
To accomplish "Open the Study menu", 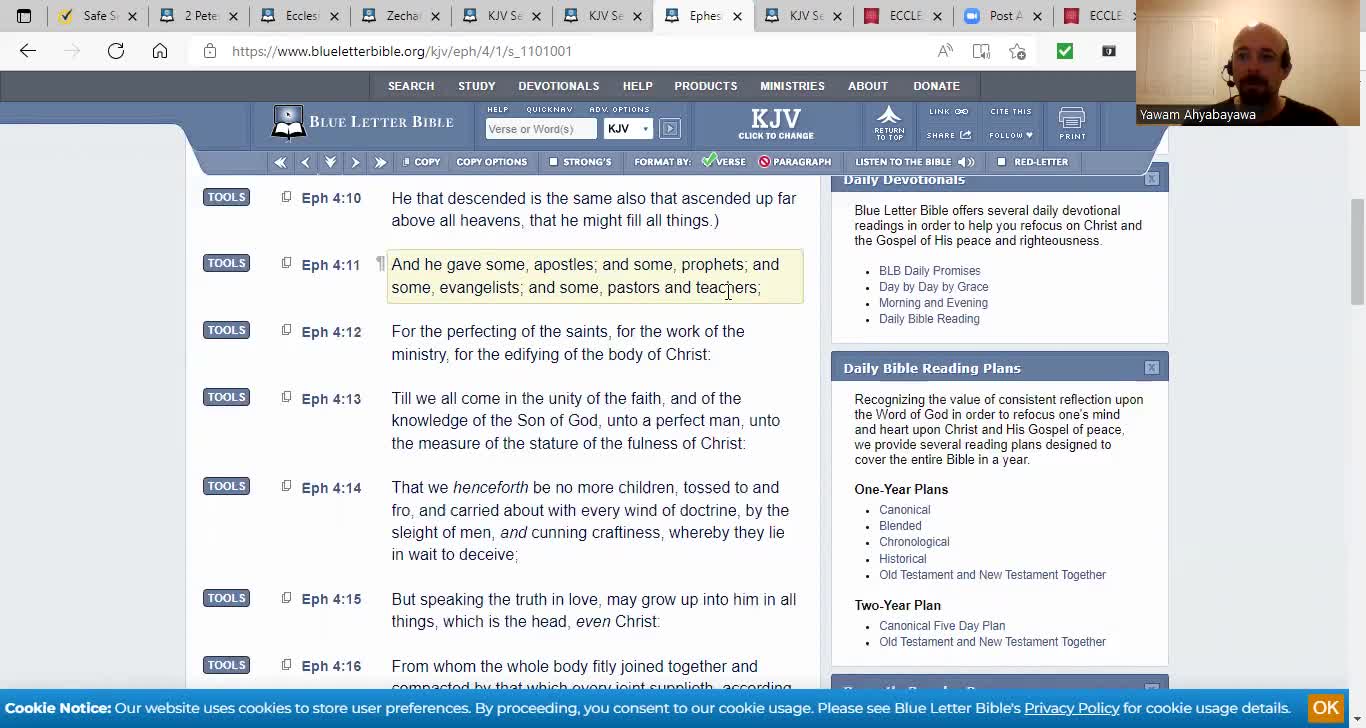I will pos(477,86).
